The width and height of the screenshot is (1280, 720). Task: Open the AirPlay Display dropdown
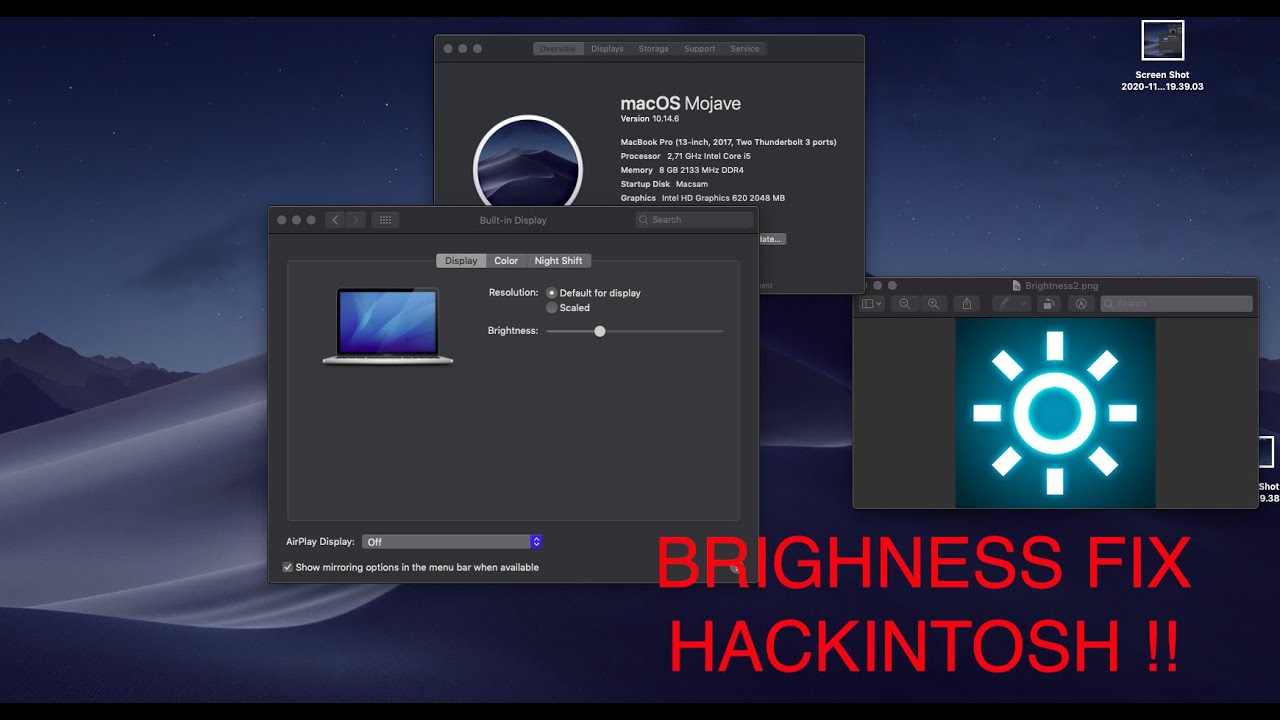click(452, 541)
